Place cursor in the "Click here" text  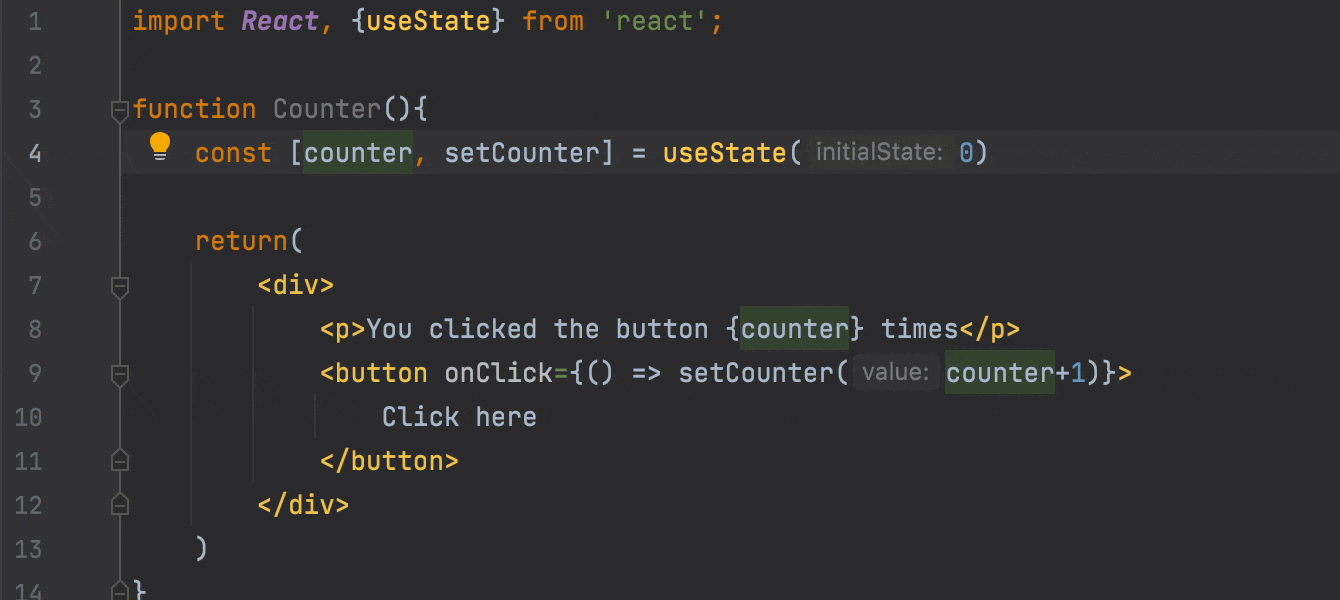click(x=459, y=417)
